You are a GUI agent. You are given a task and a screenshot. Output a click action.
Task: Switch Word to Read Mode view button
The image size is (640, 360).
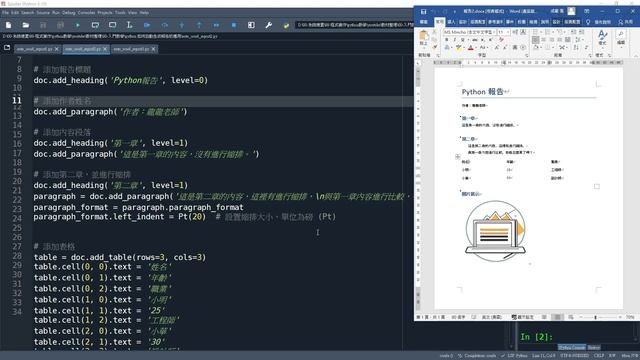tap(544, 317)
